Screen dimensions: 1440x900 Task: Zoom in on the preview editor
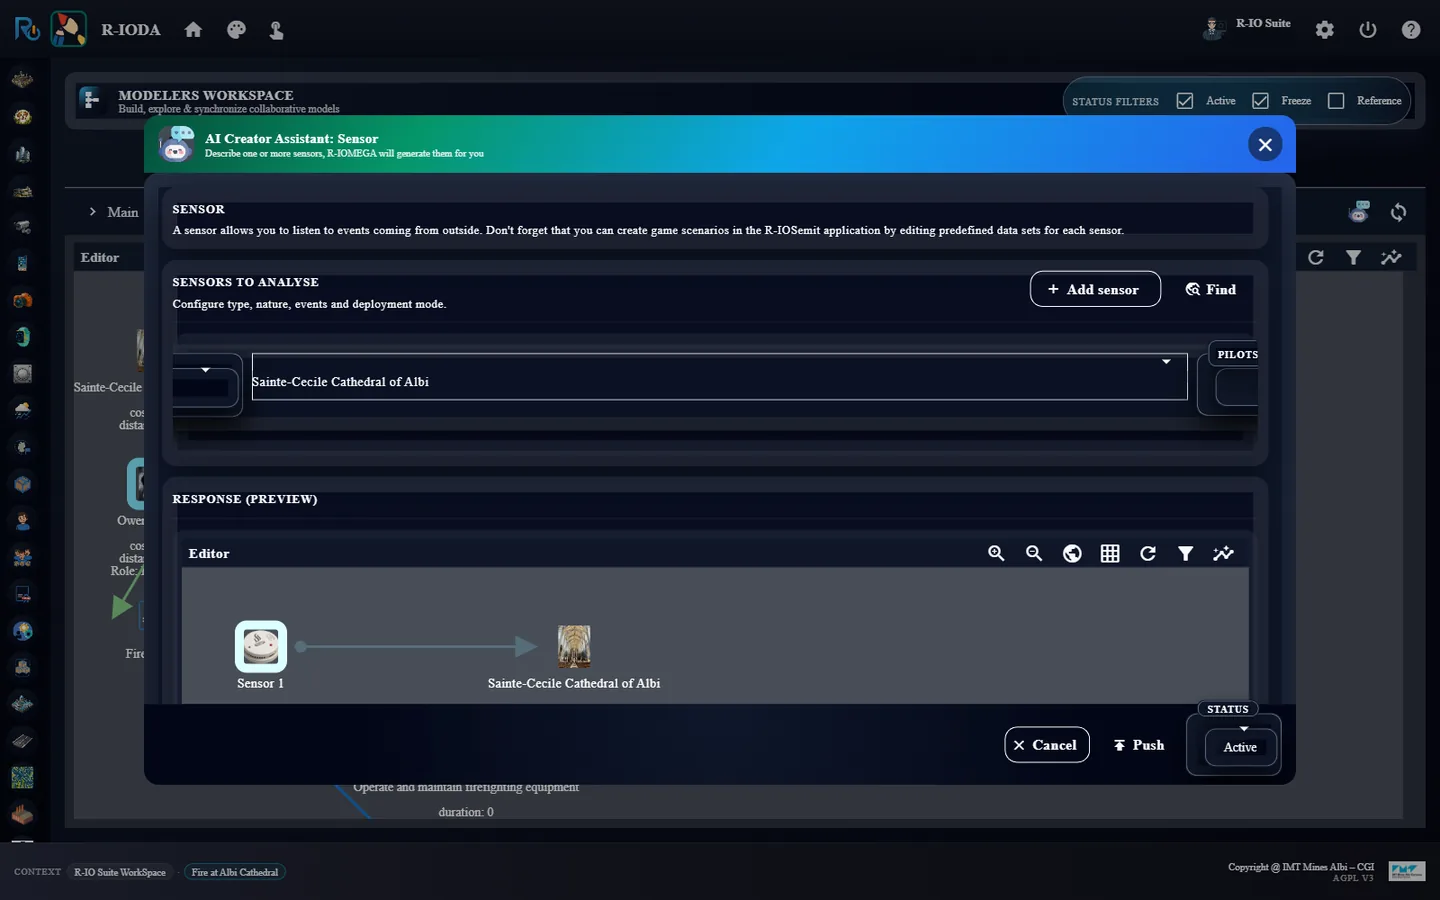point(996,553)
